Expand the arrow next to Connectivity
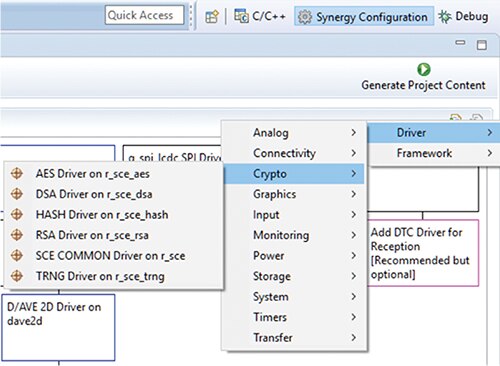The image size is (500, 366). point(354,153)
